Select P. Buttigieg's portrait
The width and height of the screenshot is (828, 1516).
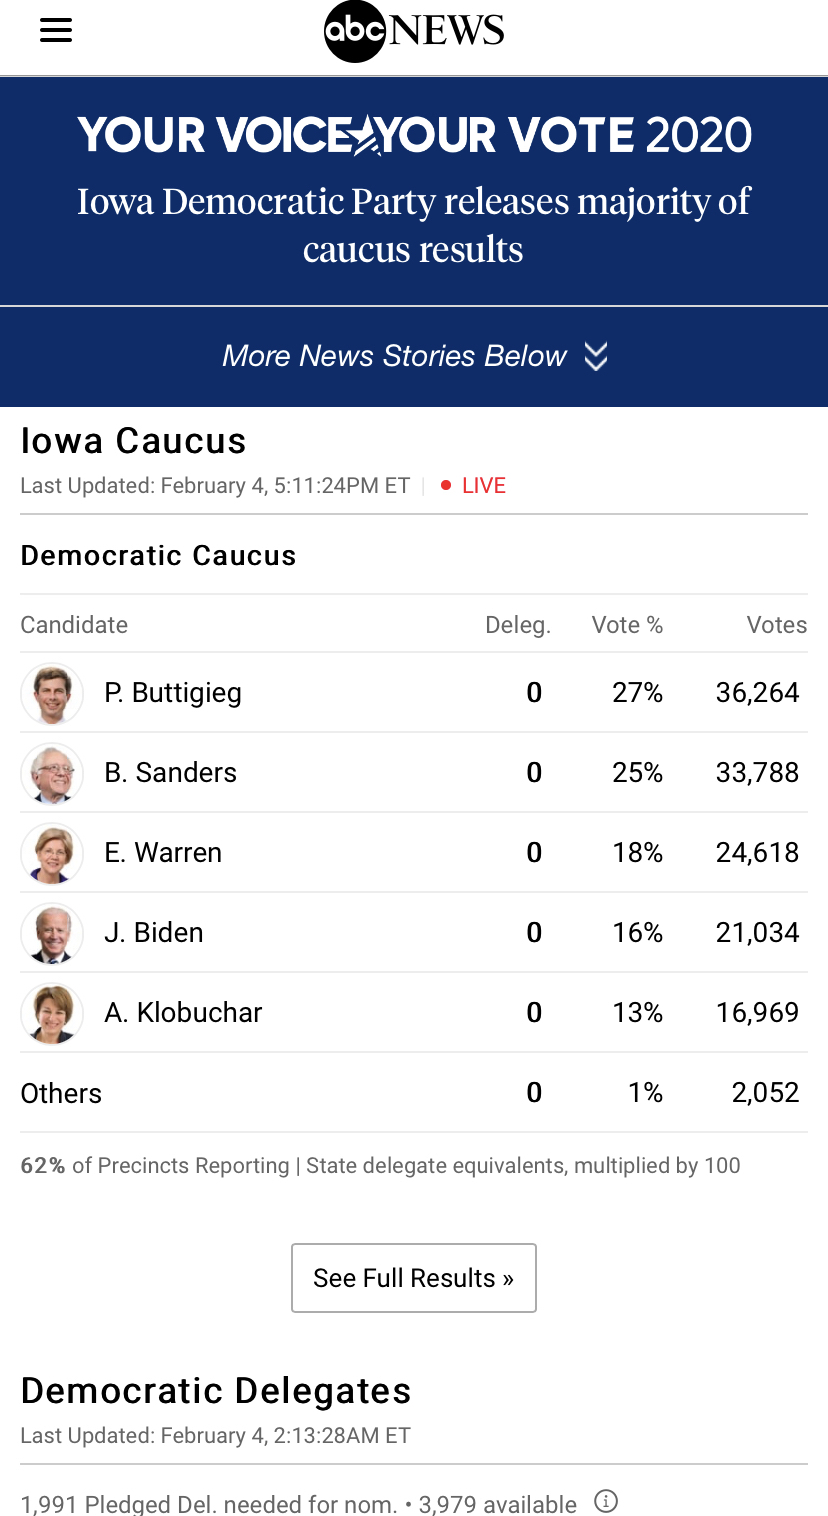[x=52, y=693]
